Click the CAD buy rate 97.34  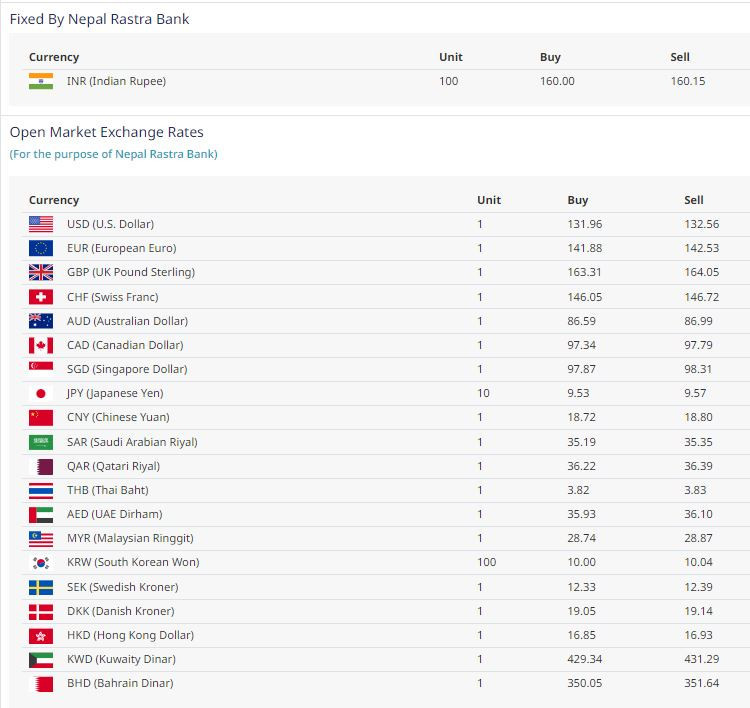point(582,345)
